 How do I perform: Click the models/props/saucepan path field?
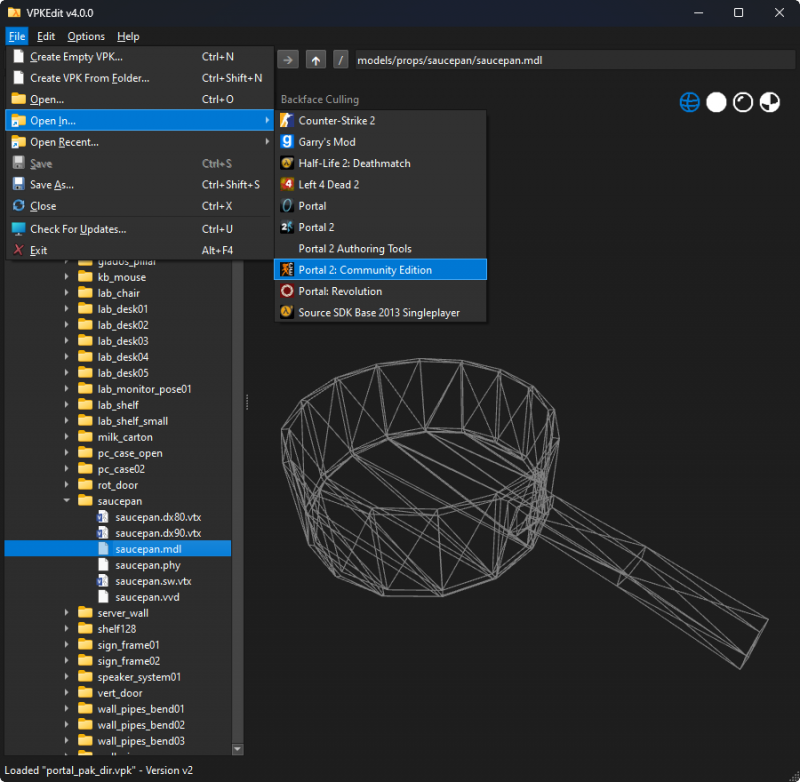click(500, 59)
